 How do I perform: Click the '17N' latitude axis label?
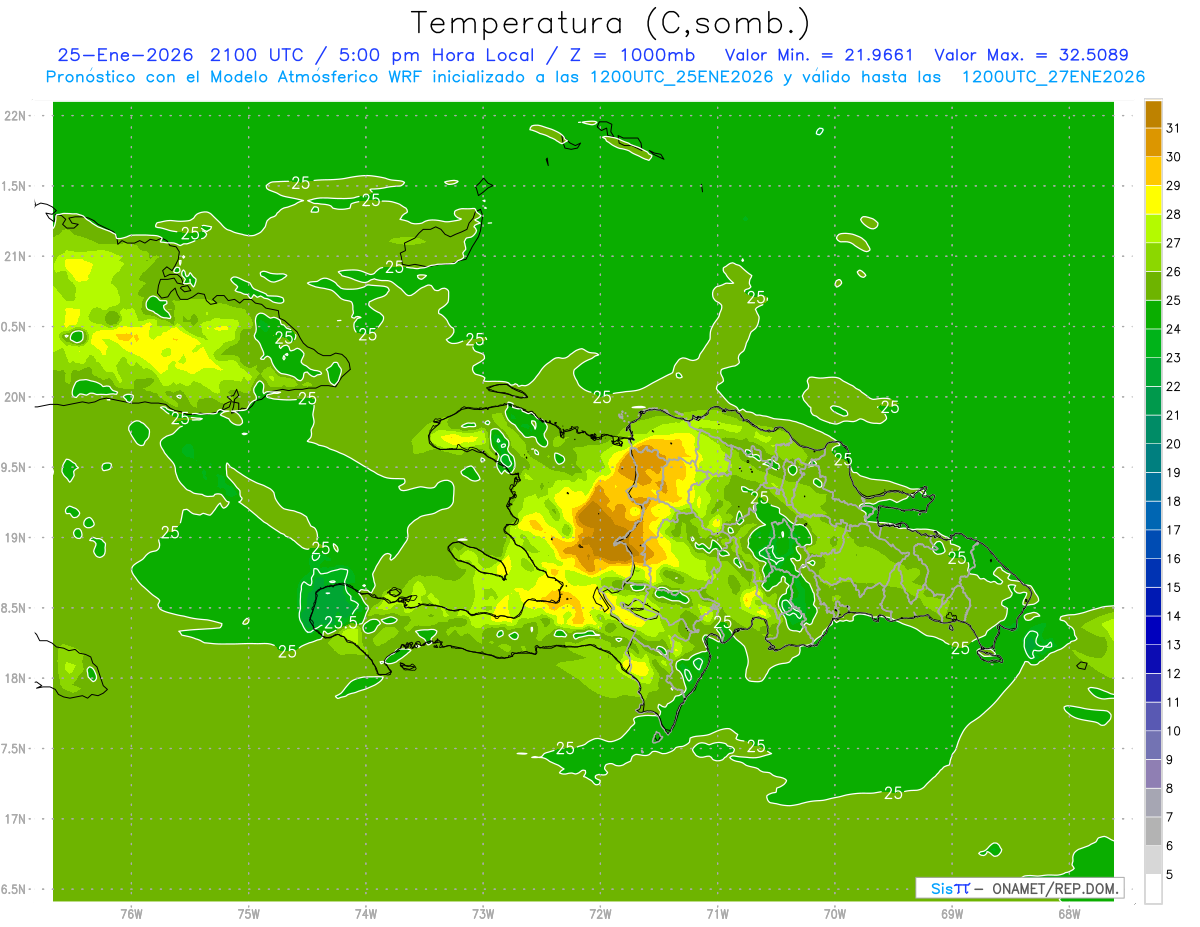(x=16, y=819)
